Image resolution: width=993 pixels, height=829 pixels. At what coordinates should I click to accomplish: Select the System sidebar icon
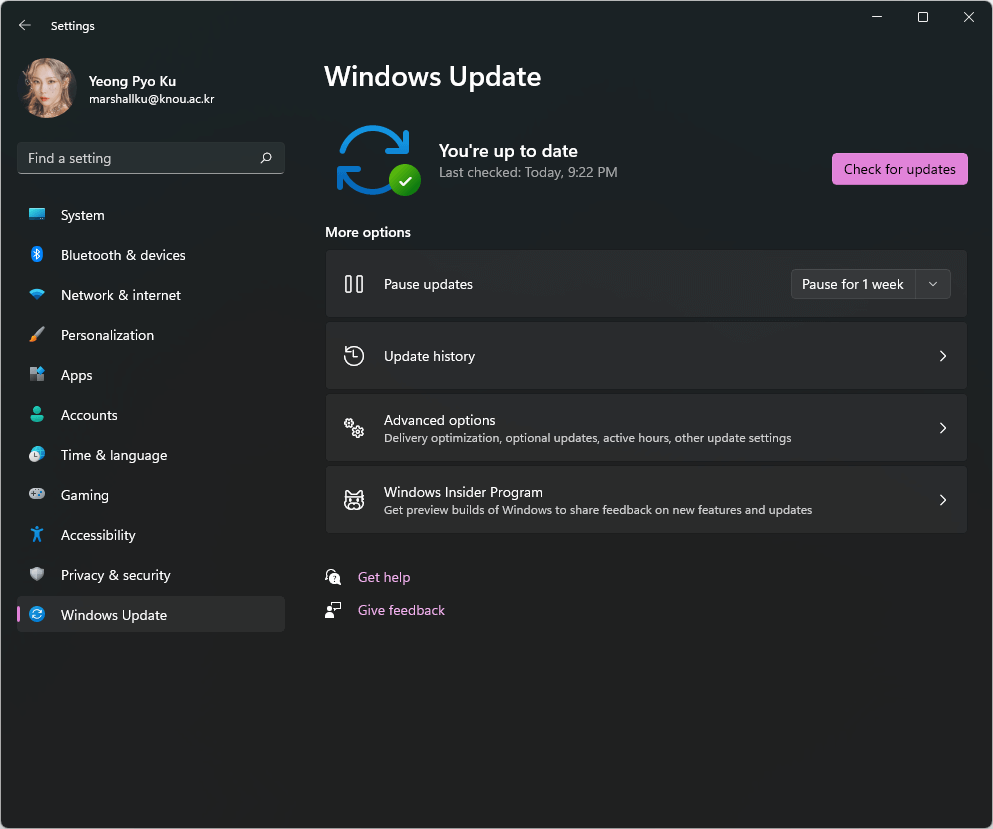pyautogui.click(x=37, y=214)
